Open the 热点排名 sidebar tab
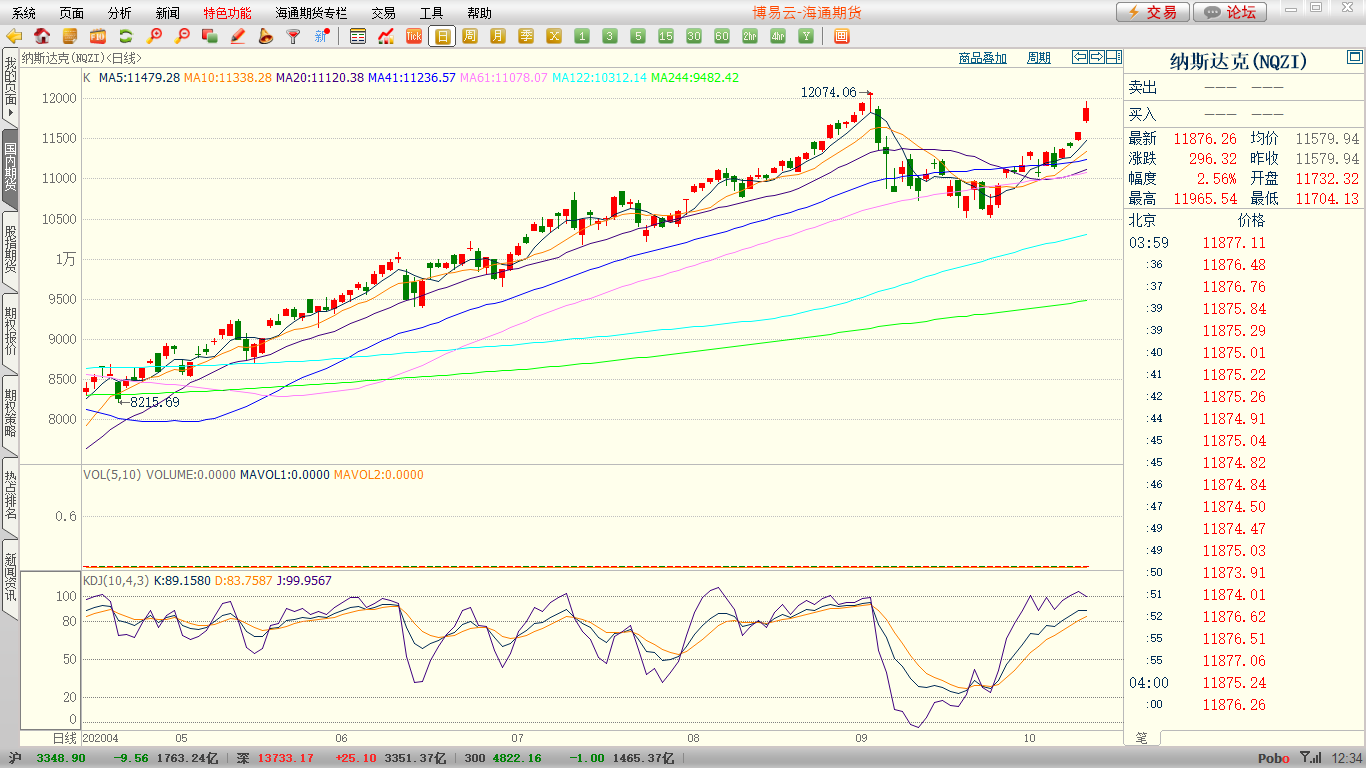This screenshot has width=1366, height=768. pos(10,496)
